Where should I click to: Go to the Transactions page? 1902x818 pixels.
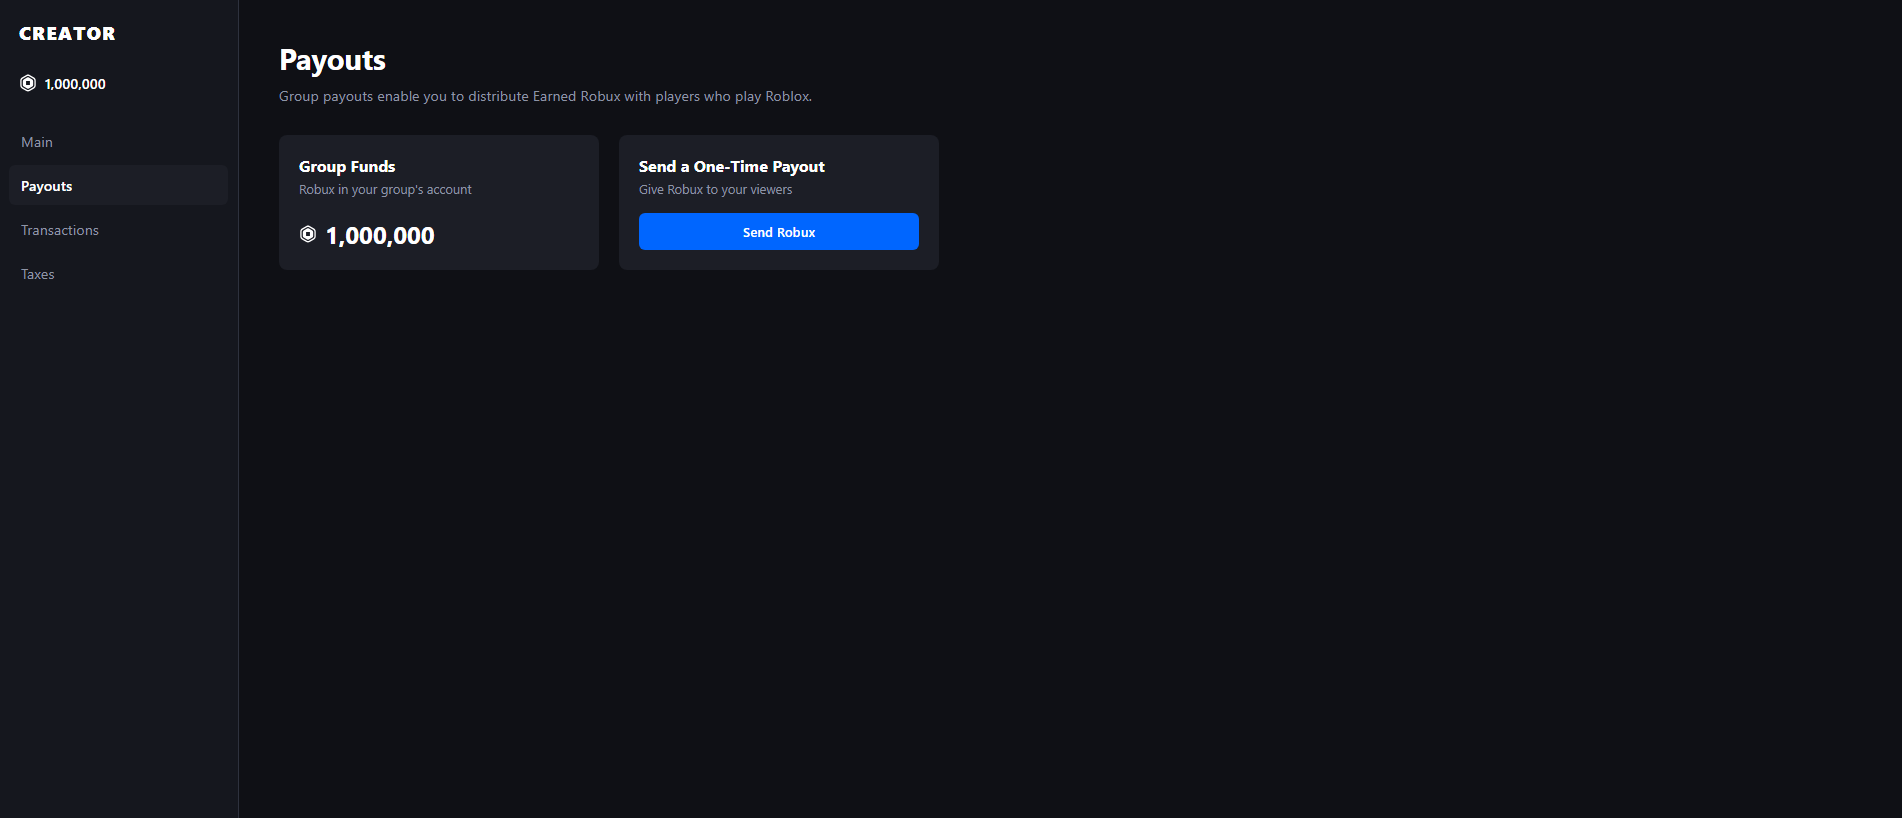[x=118, y=230]
